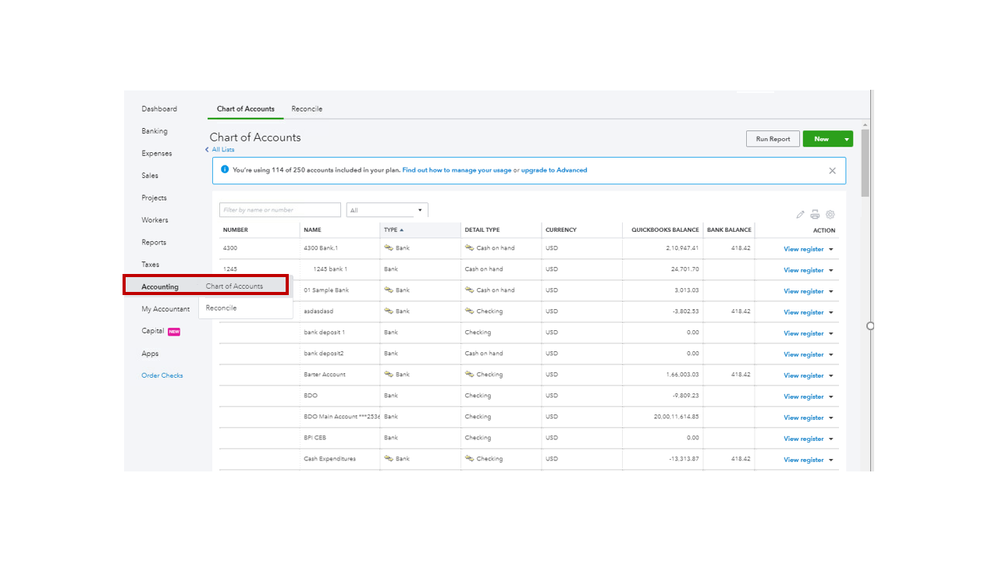
Task: Dismiss the account usage info banner
Action: point(832,171)
